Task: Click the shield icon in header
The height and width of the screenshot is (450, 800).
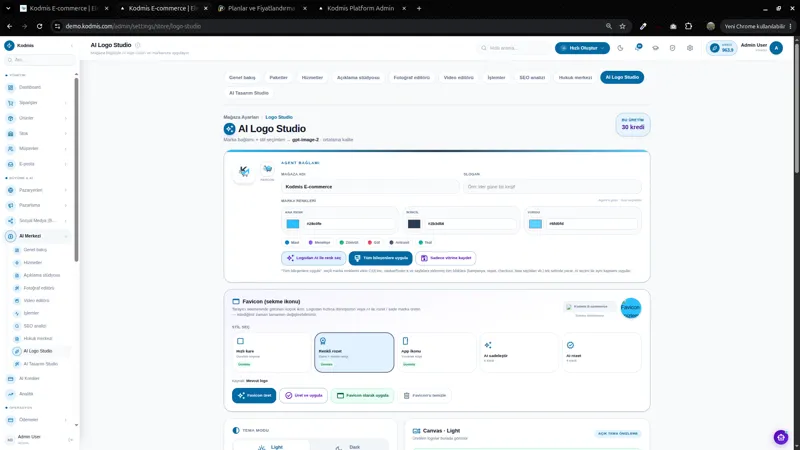Action: click(672, 48)
